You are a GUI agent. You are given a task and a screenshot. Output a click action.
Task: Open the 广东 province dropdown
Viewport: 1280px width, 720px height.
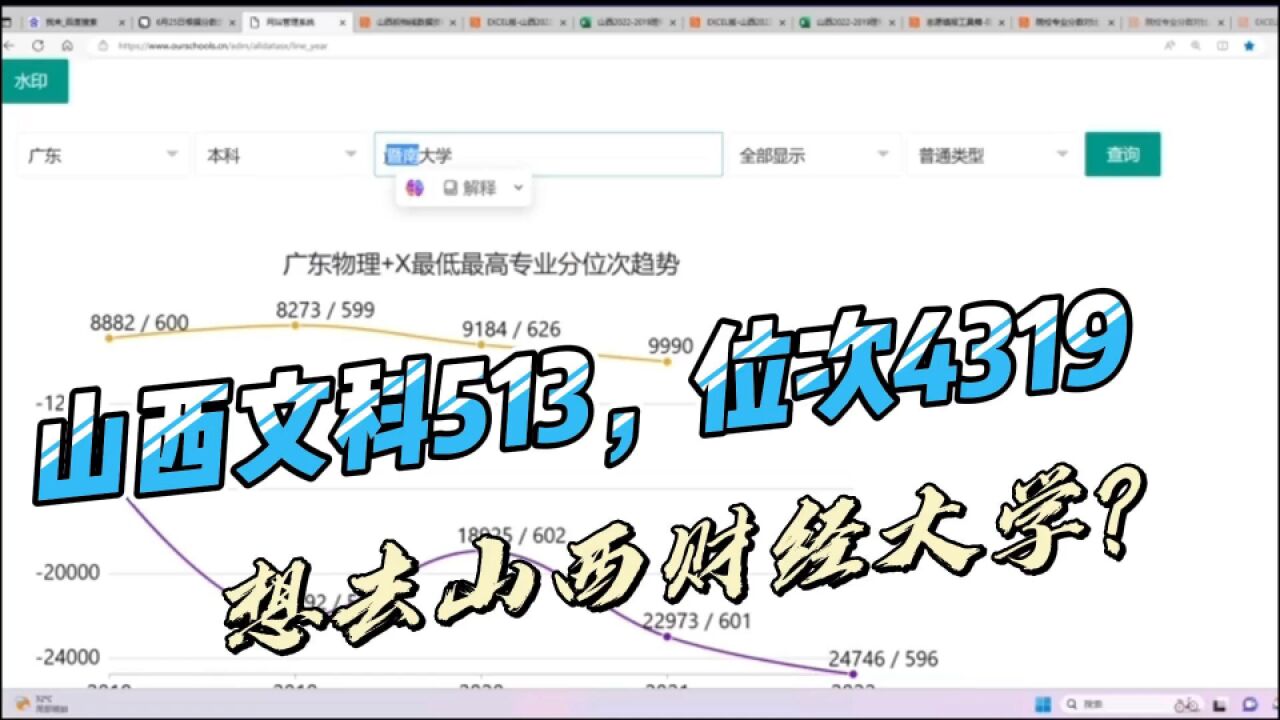[103, 155]
